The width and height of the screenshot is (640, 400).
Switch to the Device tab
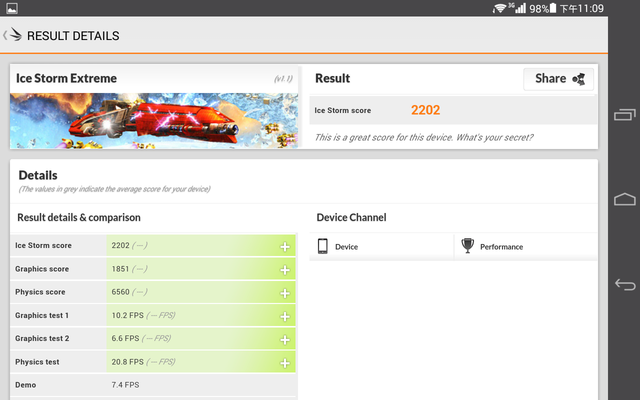click(x=381, y=247)
